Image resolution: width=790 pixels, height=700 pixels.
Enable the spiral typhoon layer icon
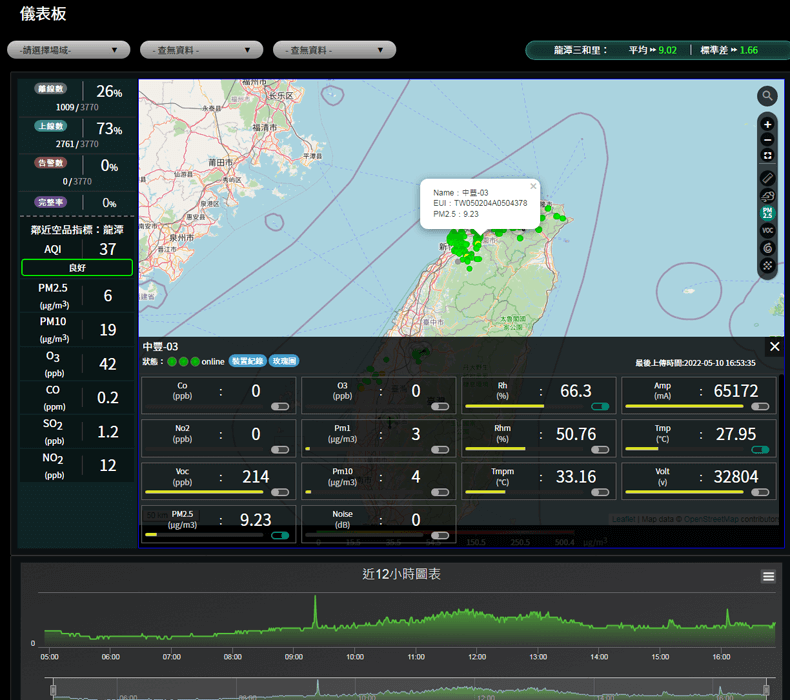click(767, 248)
